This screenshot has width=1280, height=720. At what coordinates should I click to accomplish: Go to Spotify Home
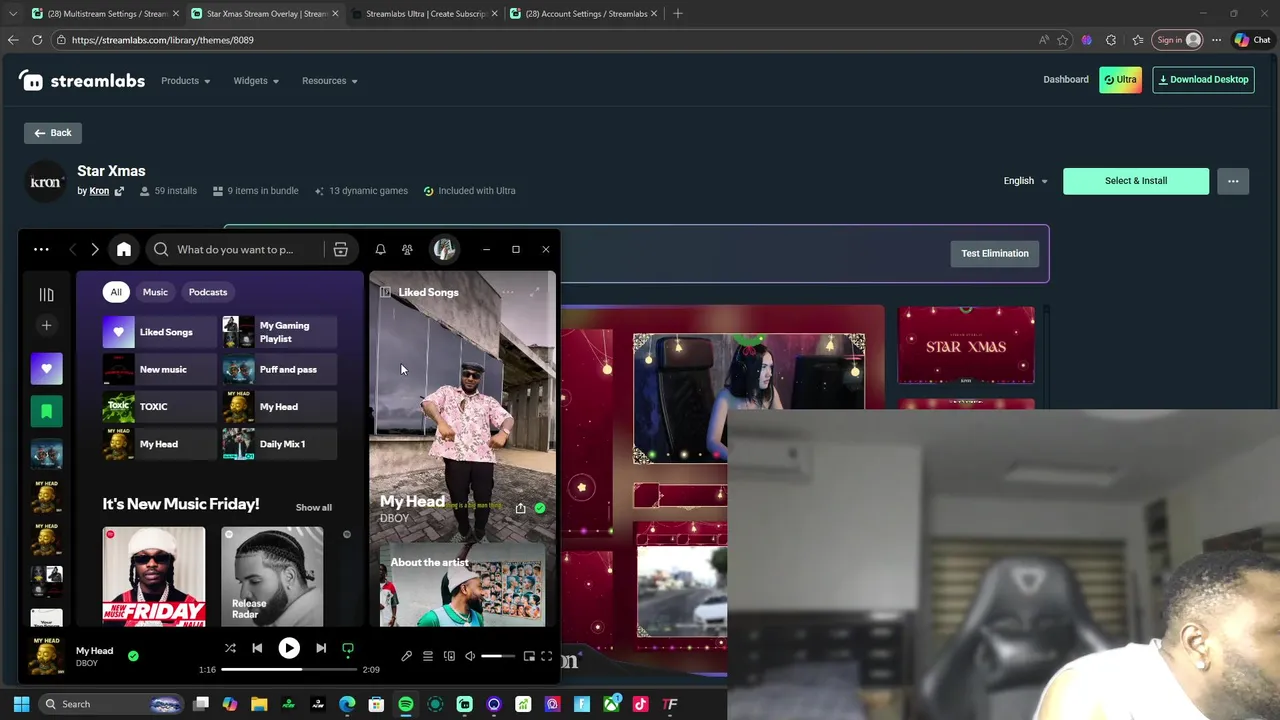(x=124, y=249)
